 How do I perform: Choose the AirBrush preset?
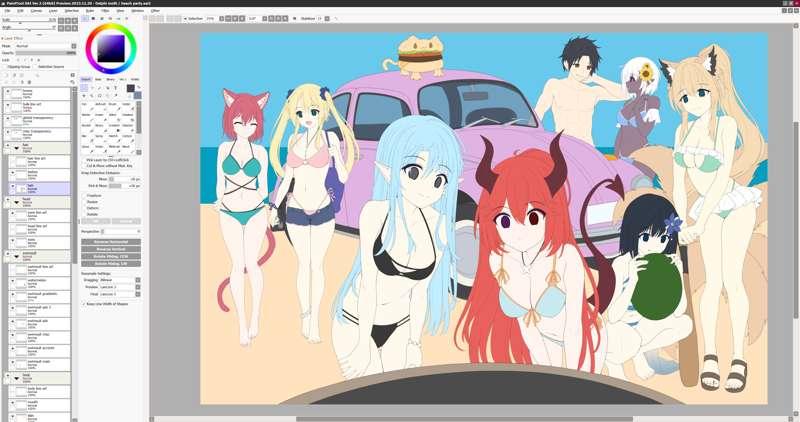(101, 108)
